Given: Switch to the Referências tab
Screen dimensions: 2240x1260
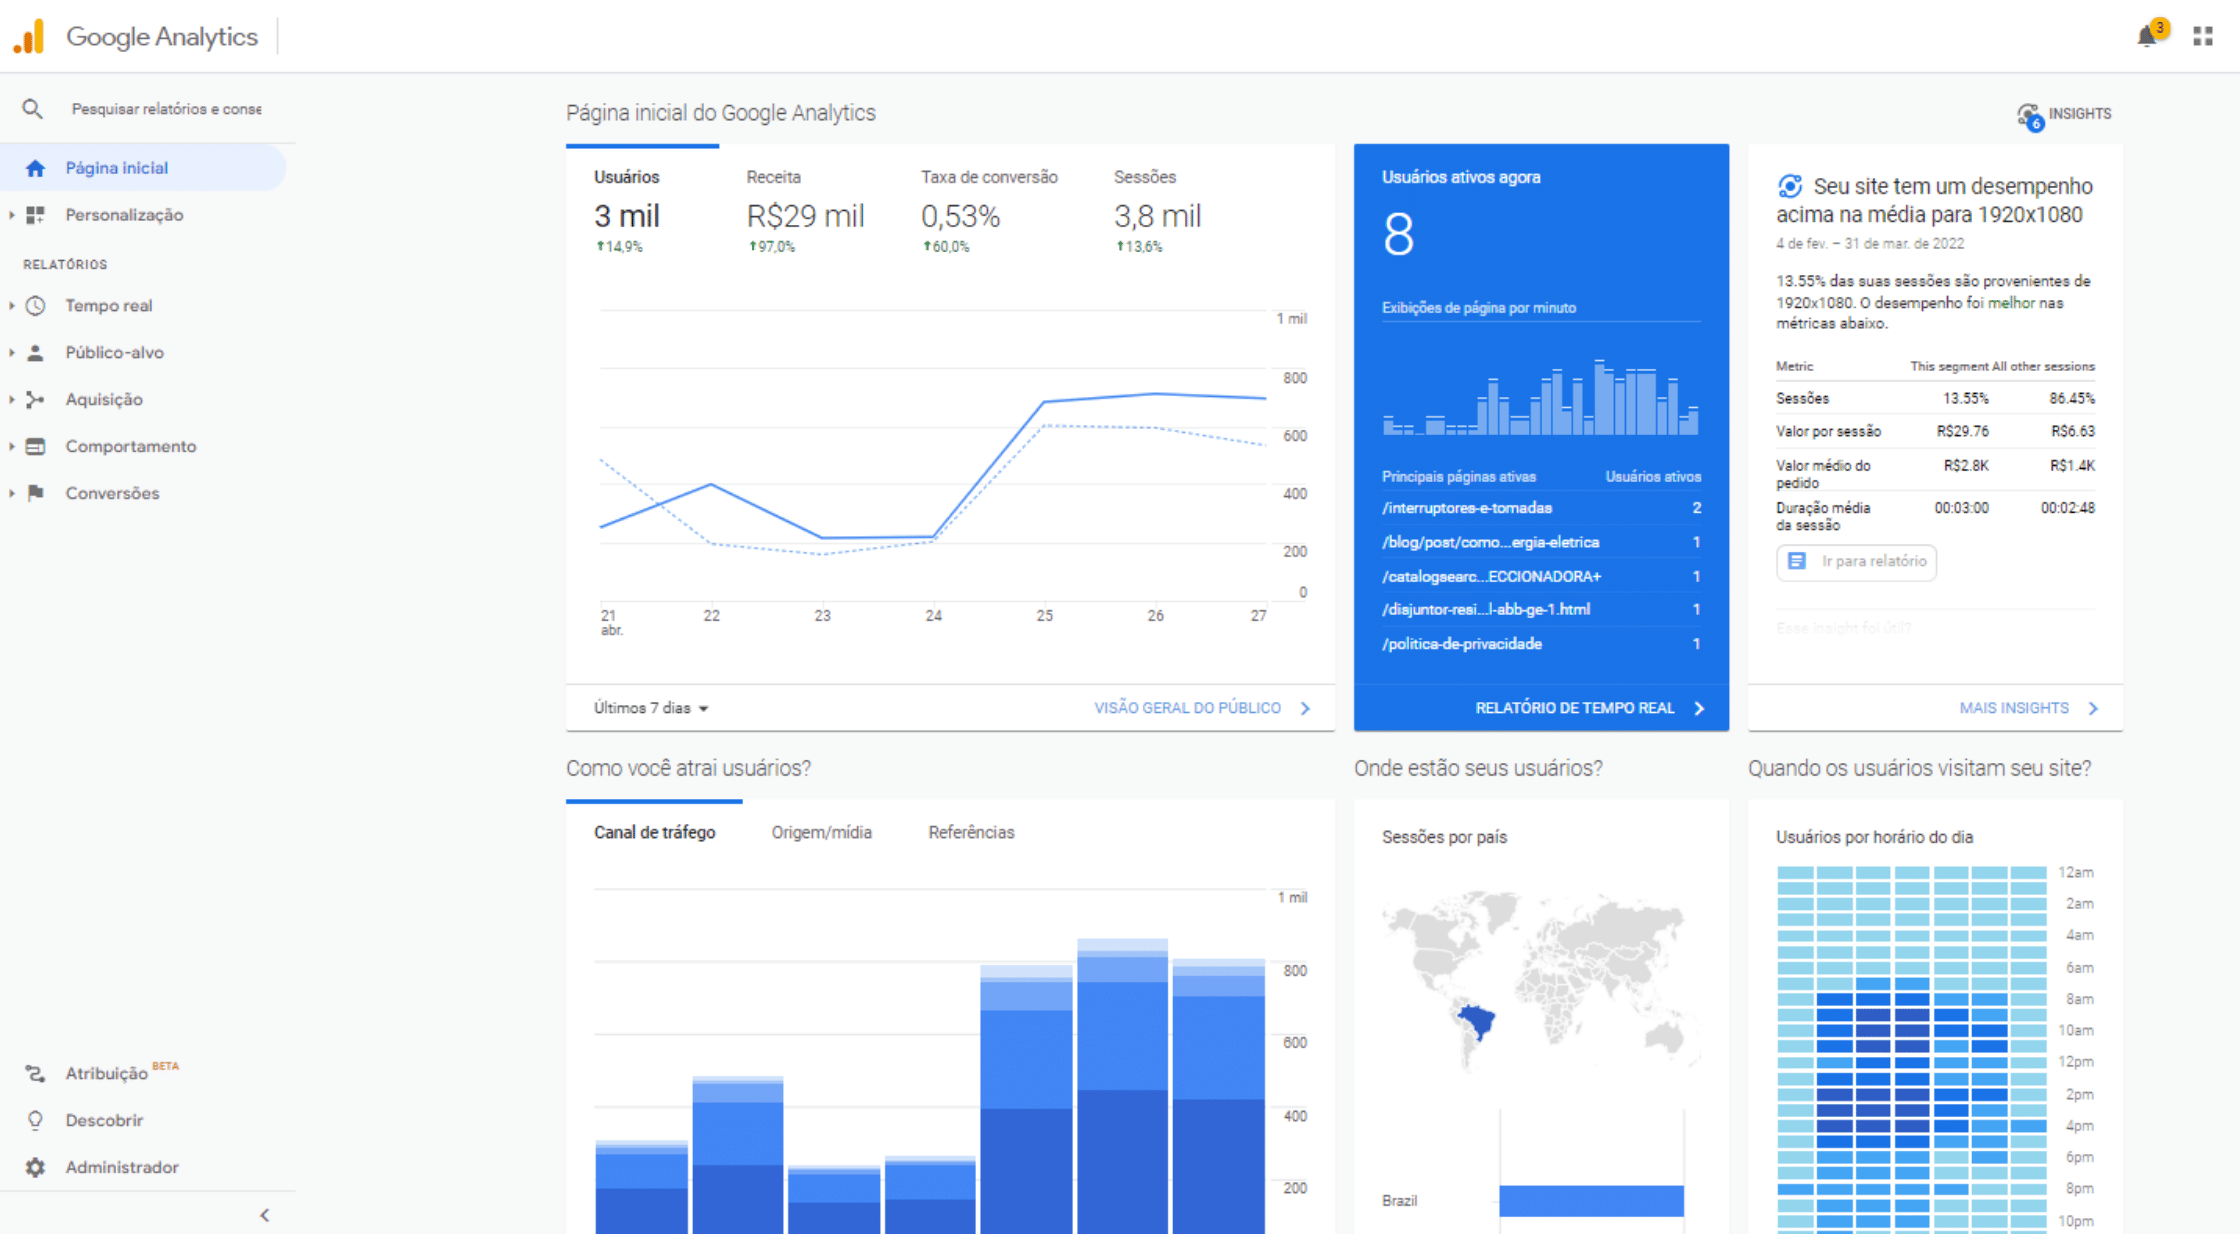Looking at the screenshot, I should (x=971, y=833).
